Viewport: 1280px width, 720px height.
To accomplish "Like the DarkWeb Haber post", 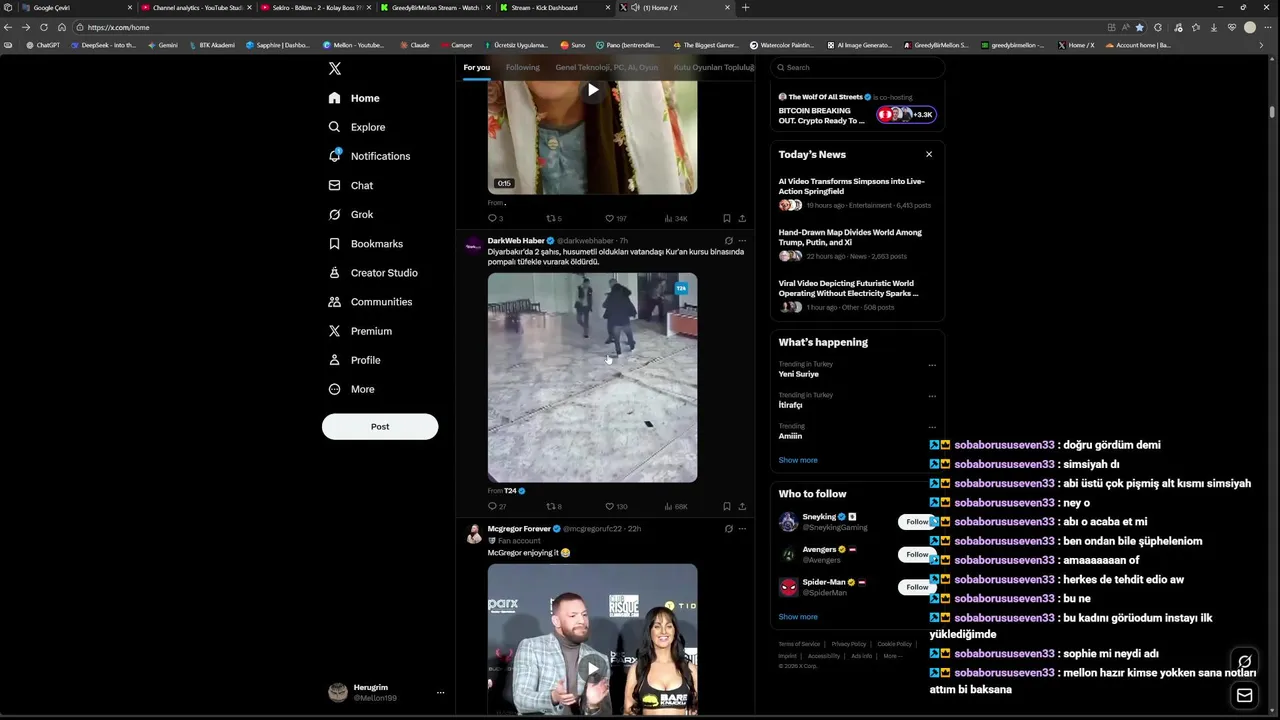I will pos(616,506).
